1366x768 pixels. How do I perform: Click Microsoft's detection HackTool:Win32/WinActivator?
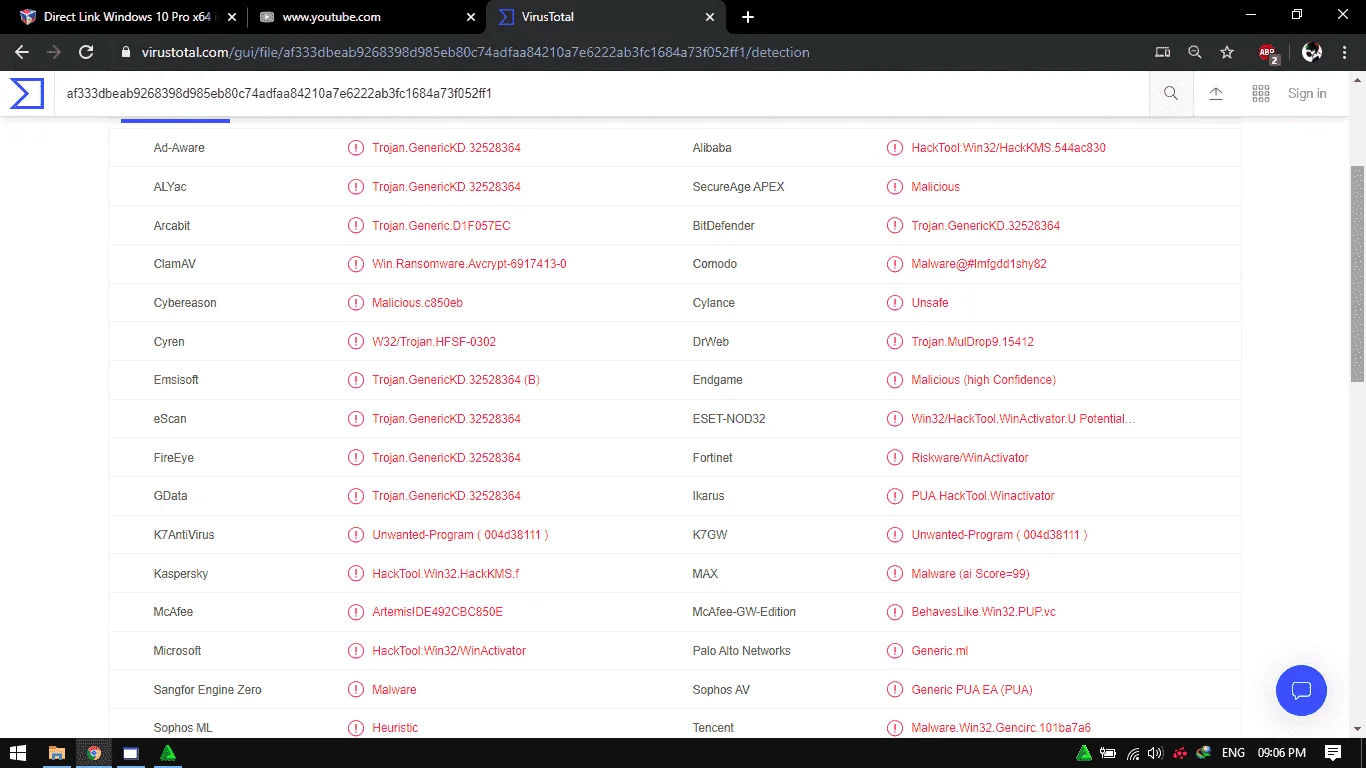pyautogui.click(x=449, y=651)
